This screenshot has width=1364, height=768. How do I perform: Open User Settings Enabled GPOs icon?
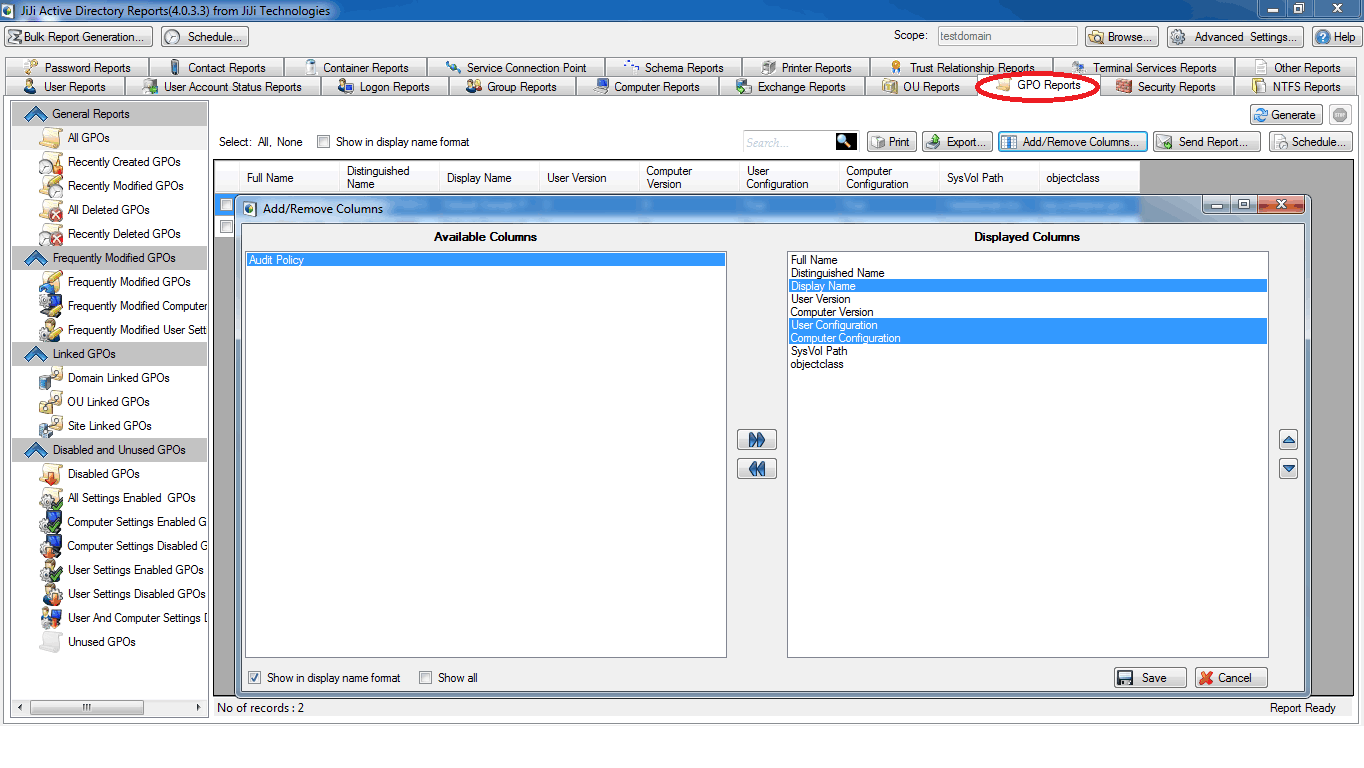pos(51,570)
